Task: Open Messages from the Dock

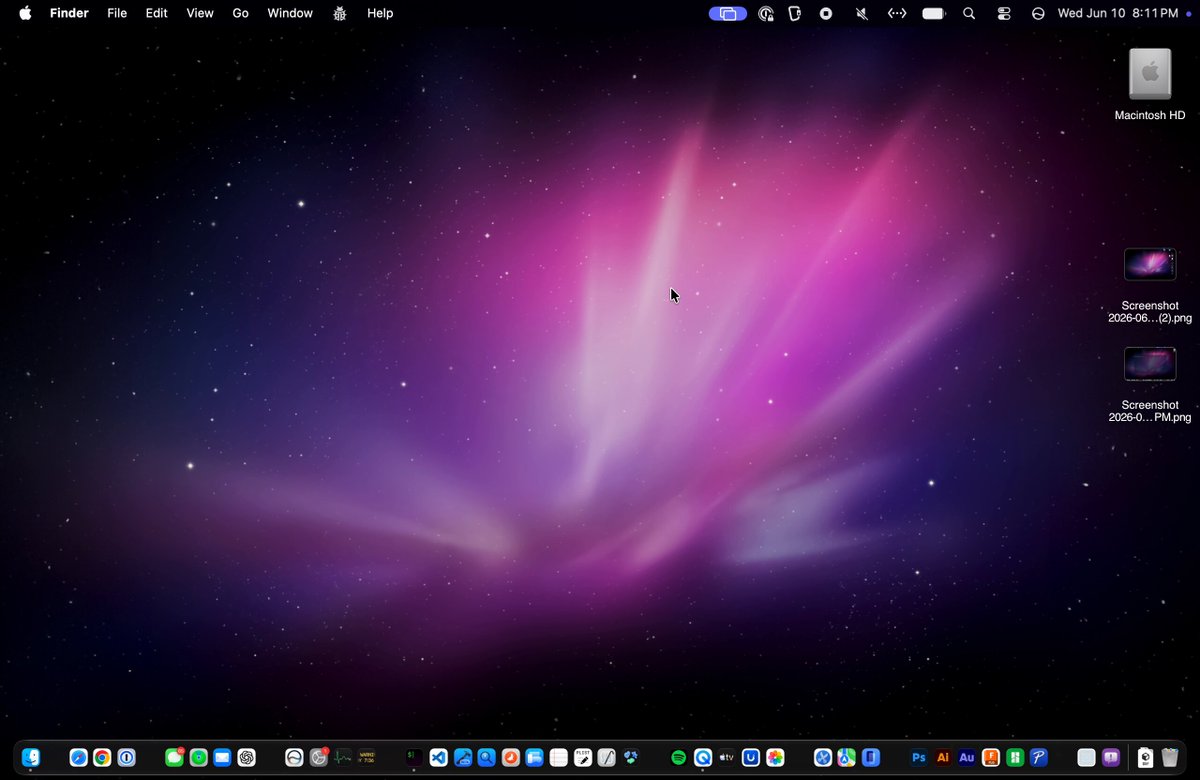Action: 174,758
